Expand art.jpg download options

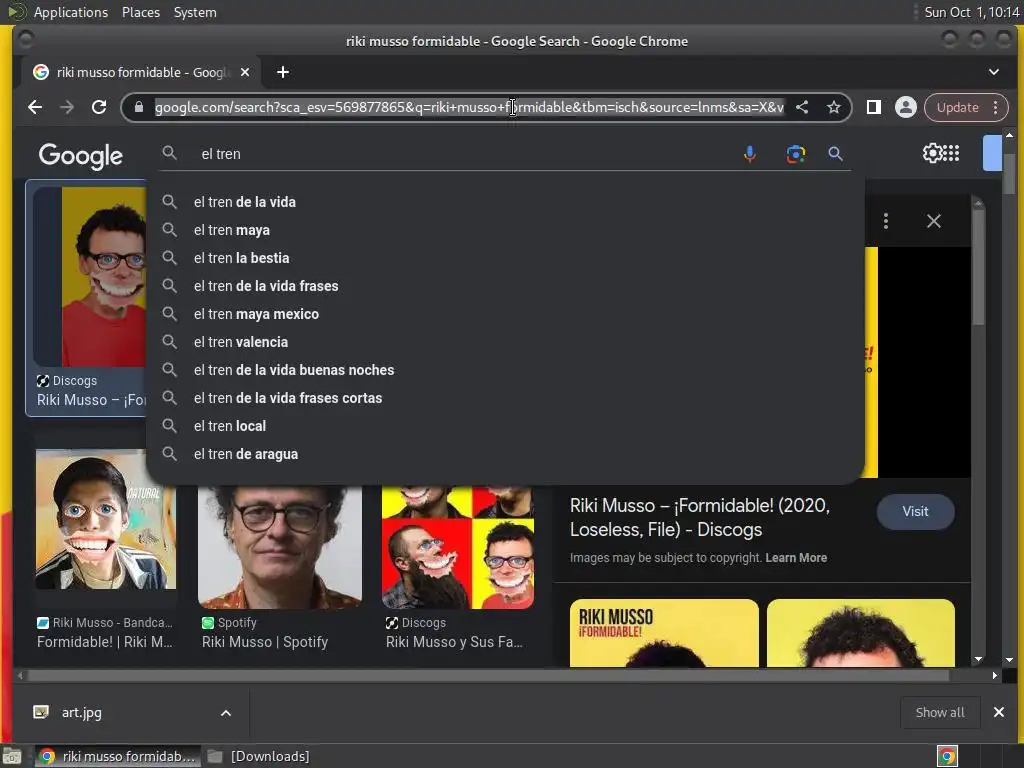(226, 713)
